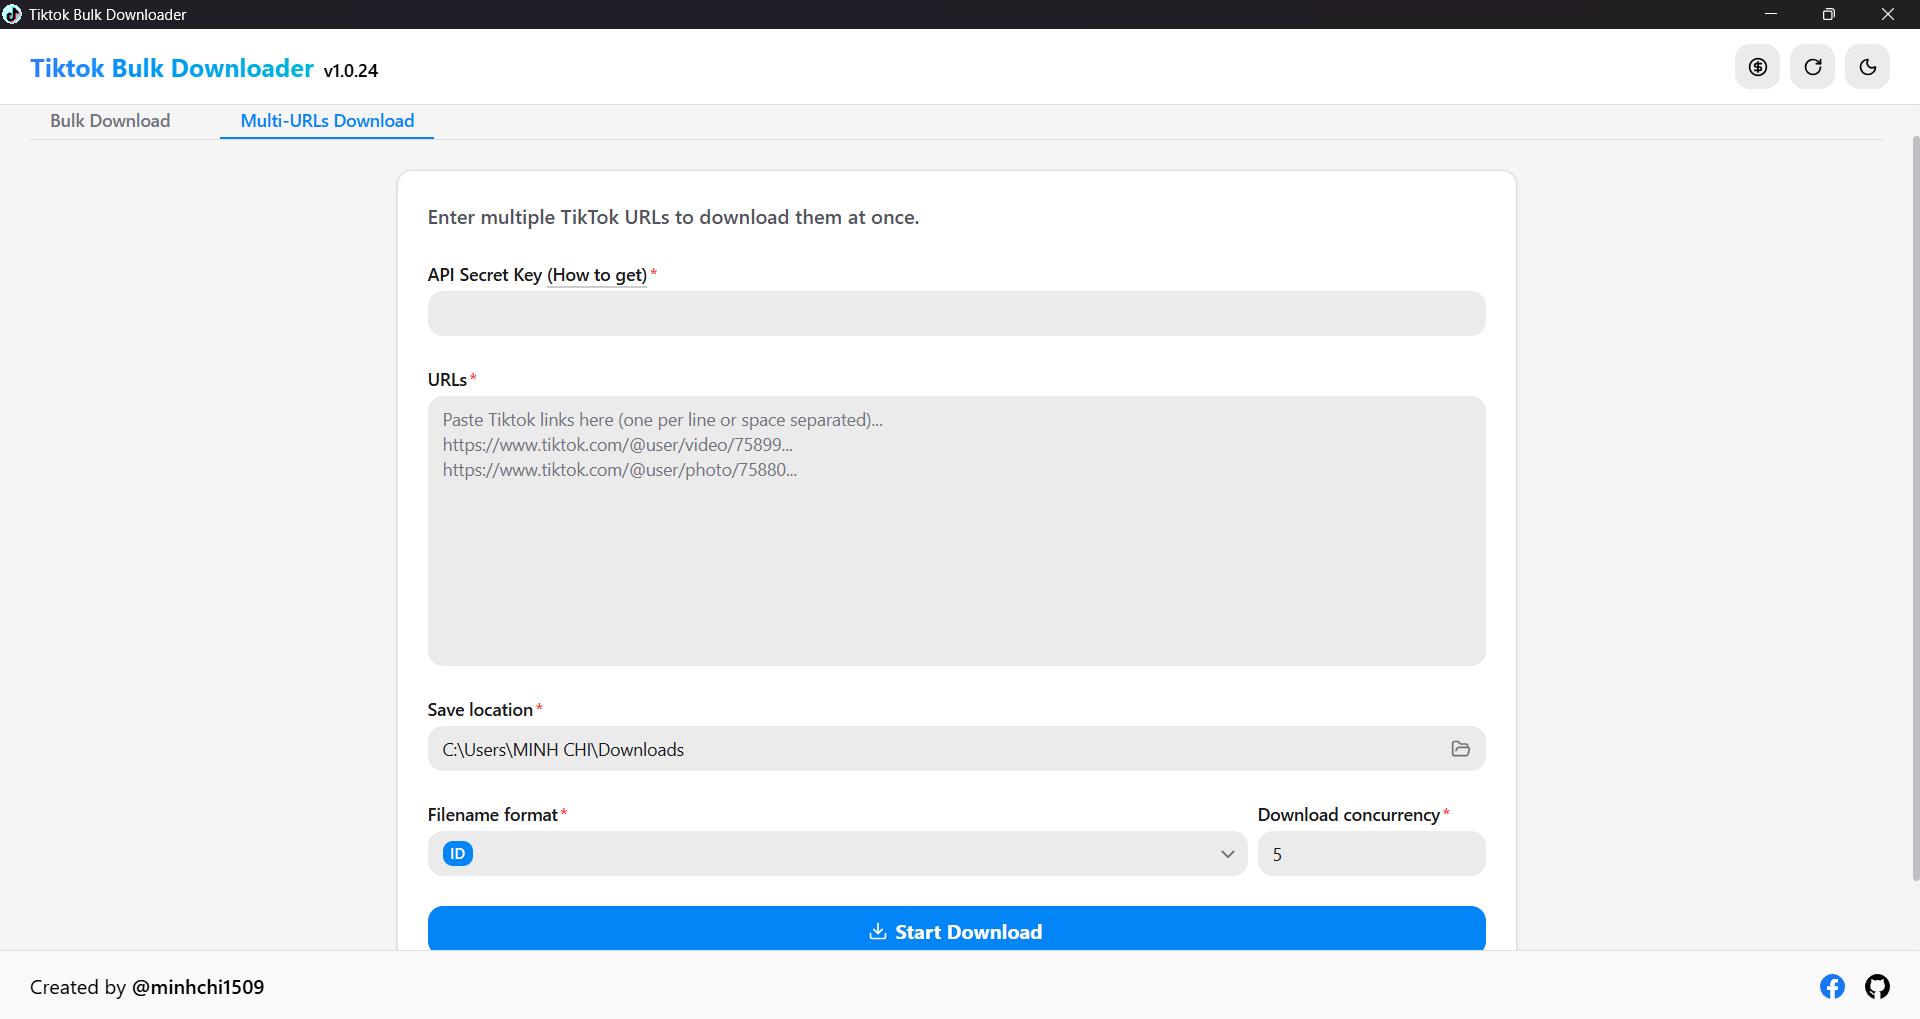
Task: Expand the Filename format dropdown chevron
Action: click(1228, 854)
